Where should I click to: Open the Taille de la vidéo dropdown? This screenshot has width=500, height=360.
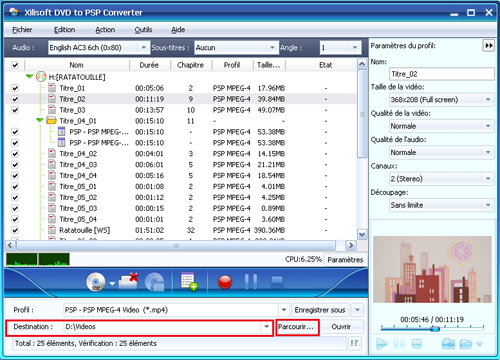click(488, 99)
